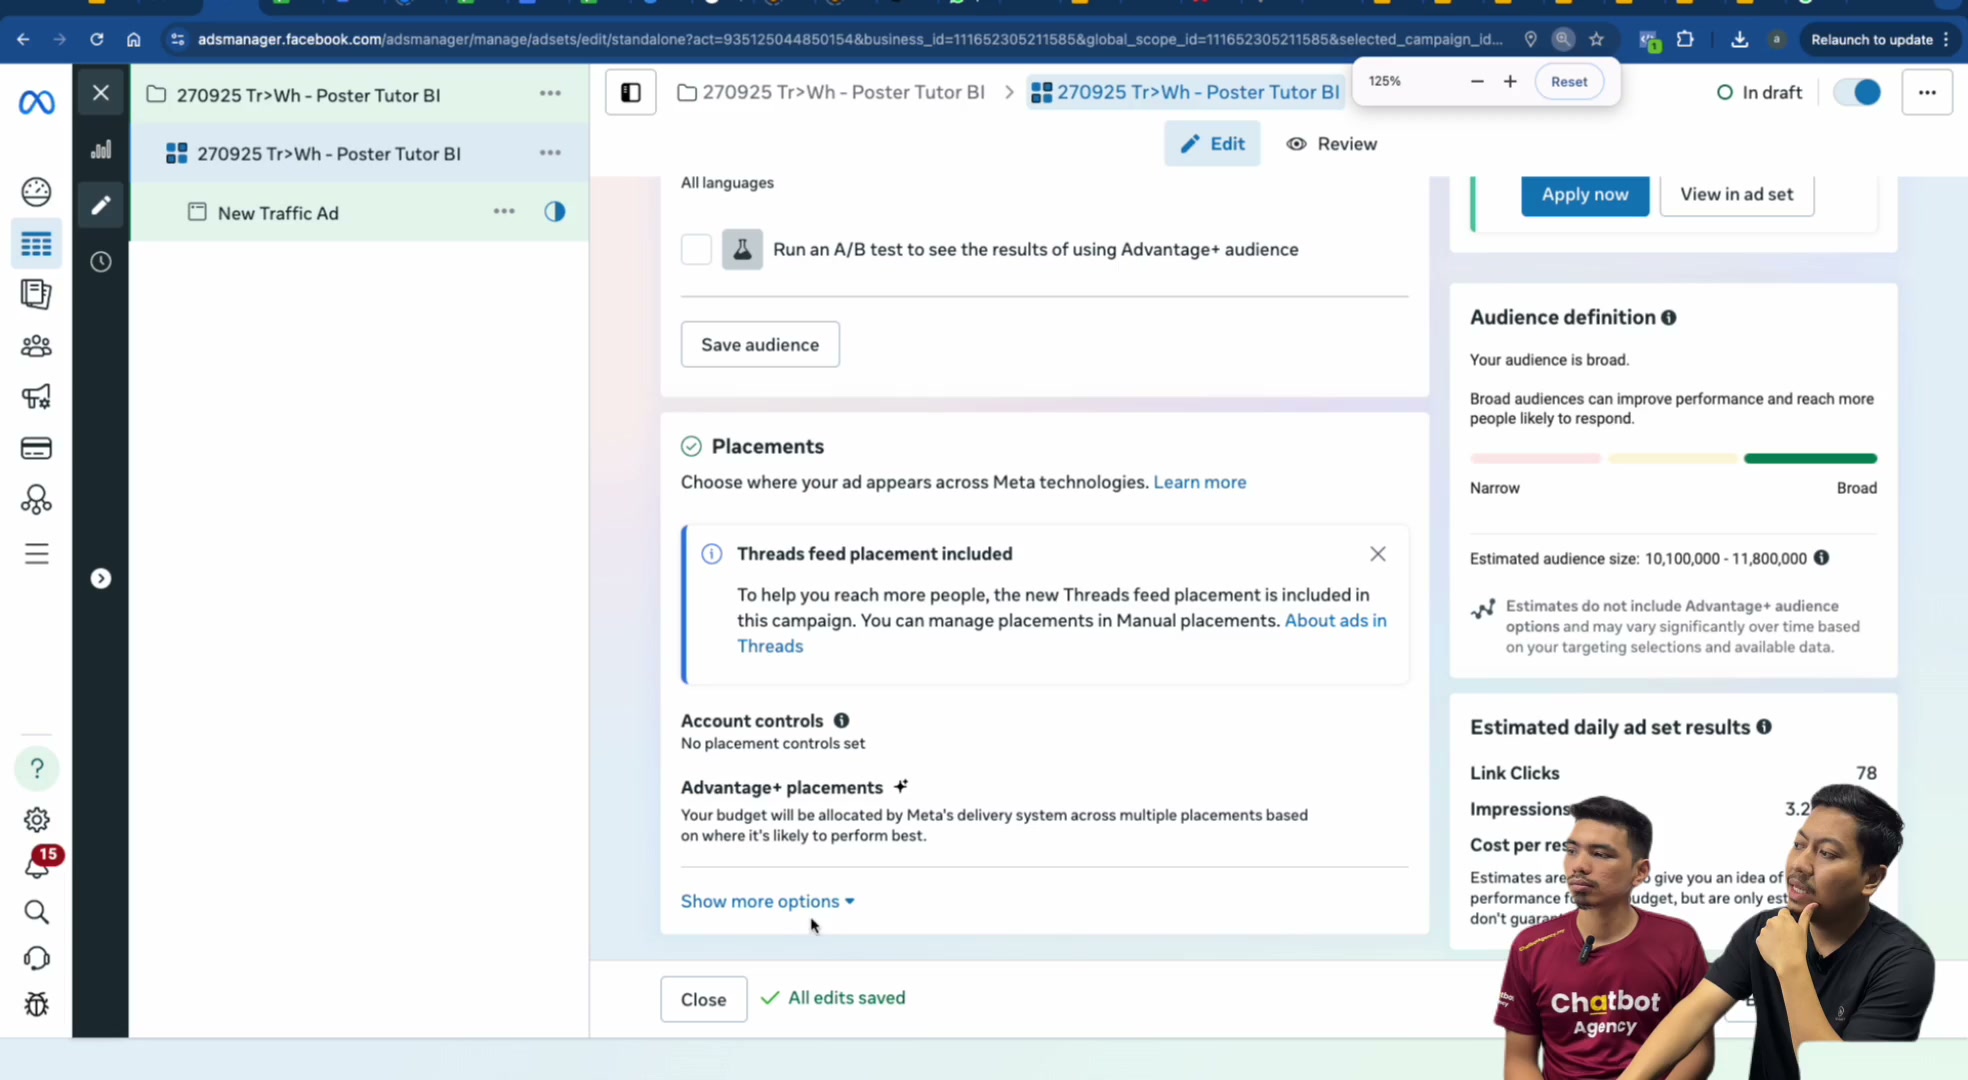Open Help question mark icon

pos(37,768)
